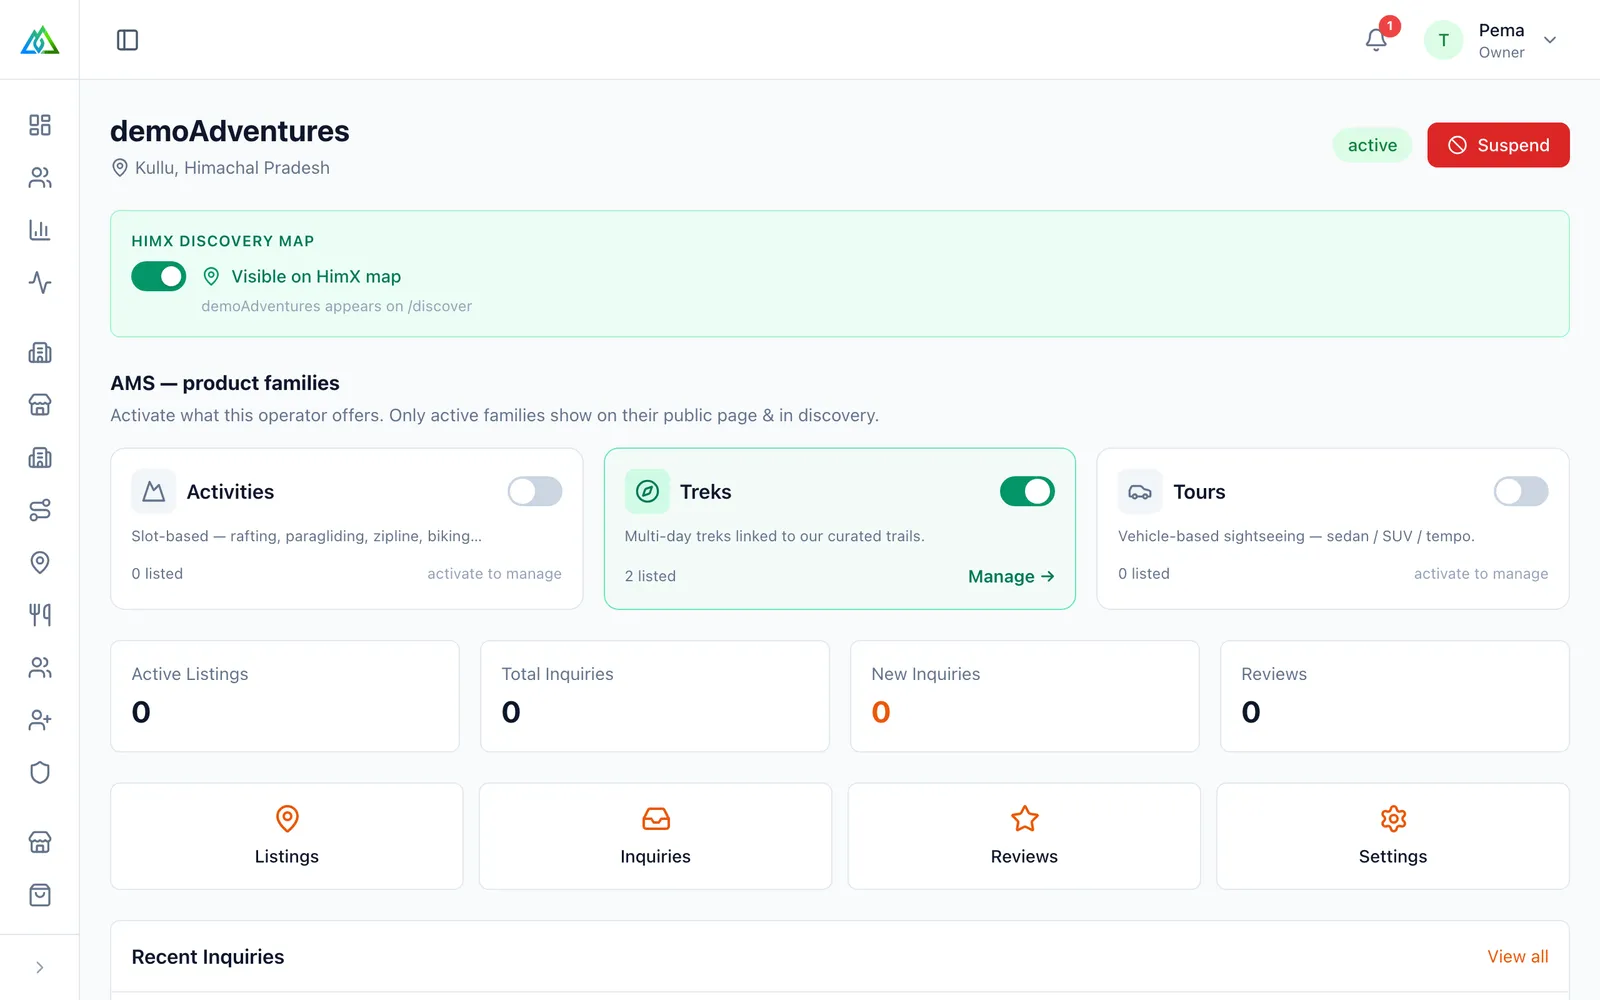Click the Tours car icon
The height and width of the screenshot is (1000, 1600).
tap(1140, 491)
